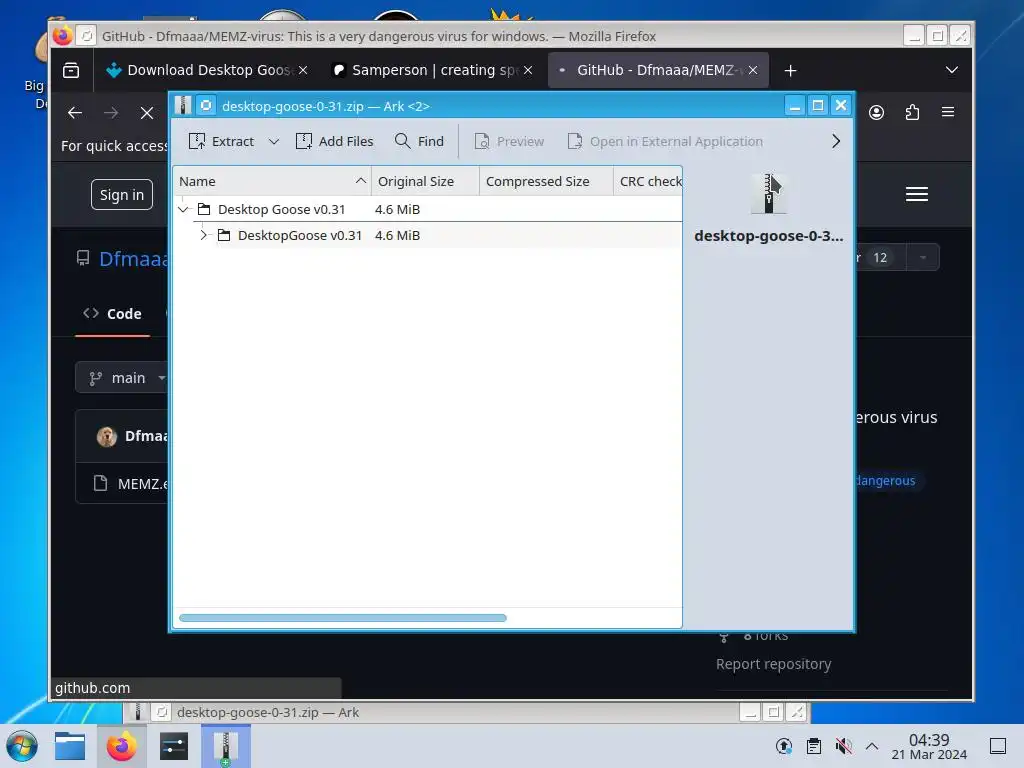The width and height of the screenshot is (1024, 768).
Task: Open the Dfmaaa repository owner link
Action: coord(133,259)
